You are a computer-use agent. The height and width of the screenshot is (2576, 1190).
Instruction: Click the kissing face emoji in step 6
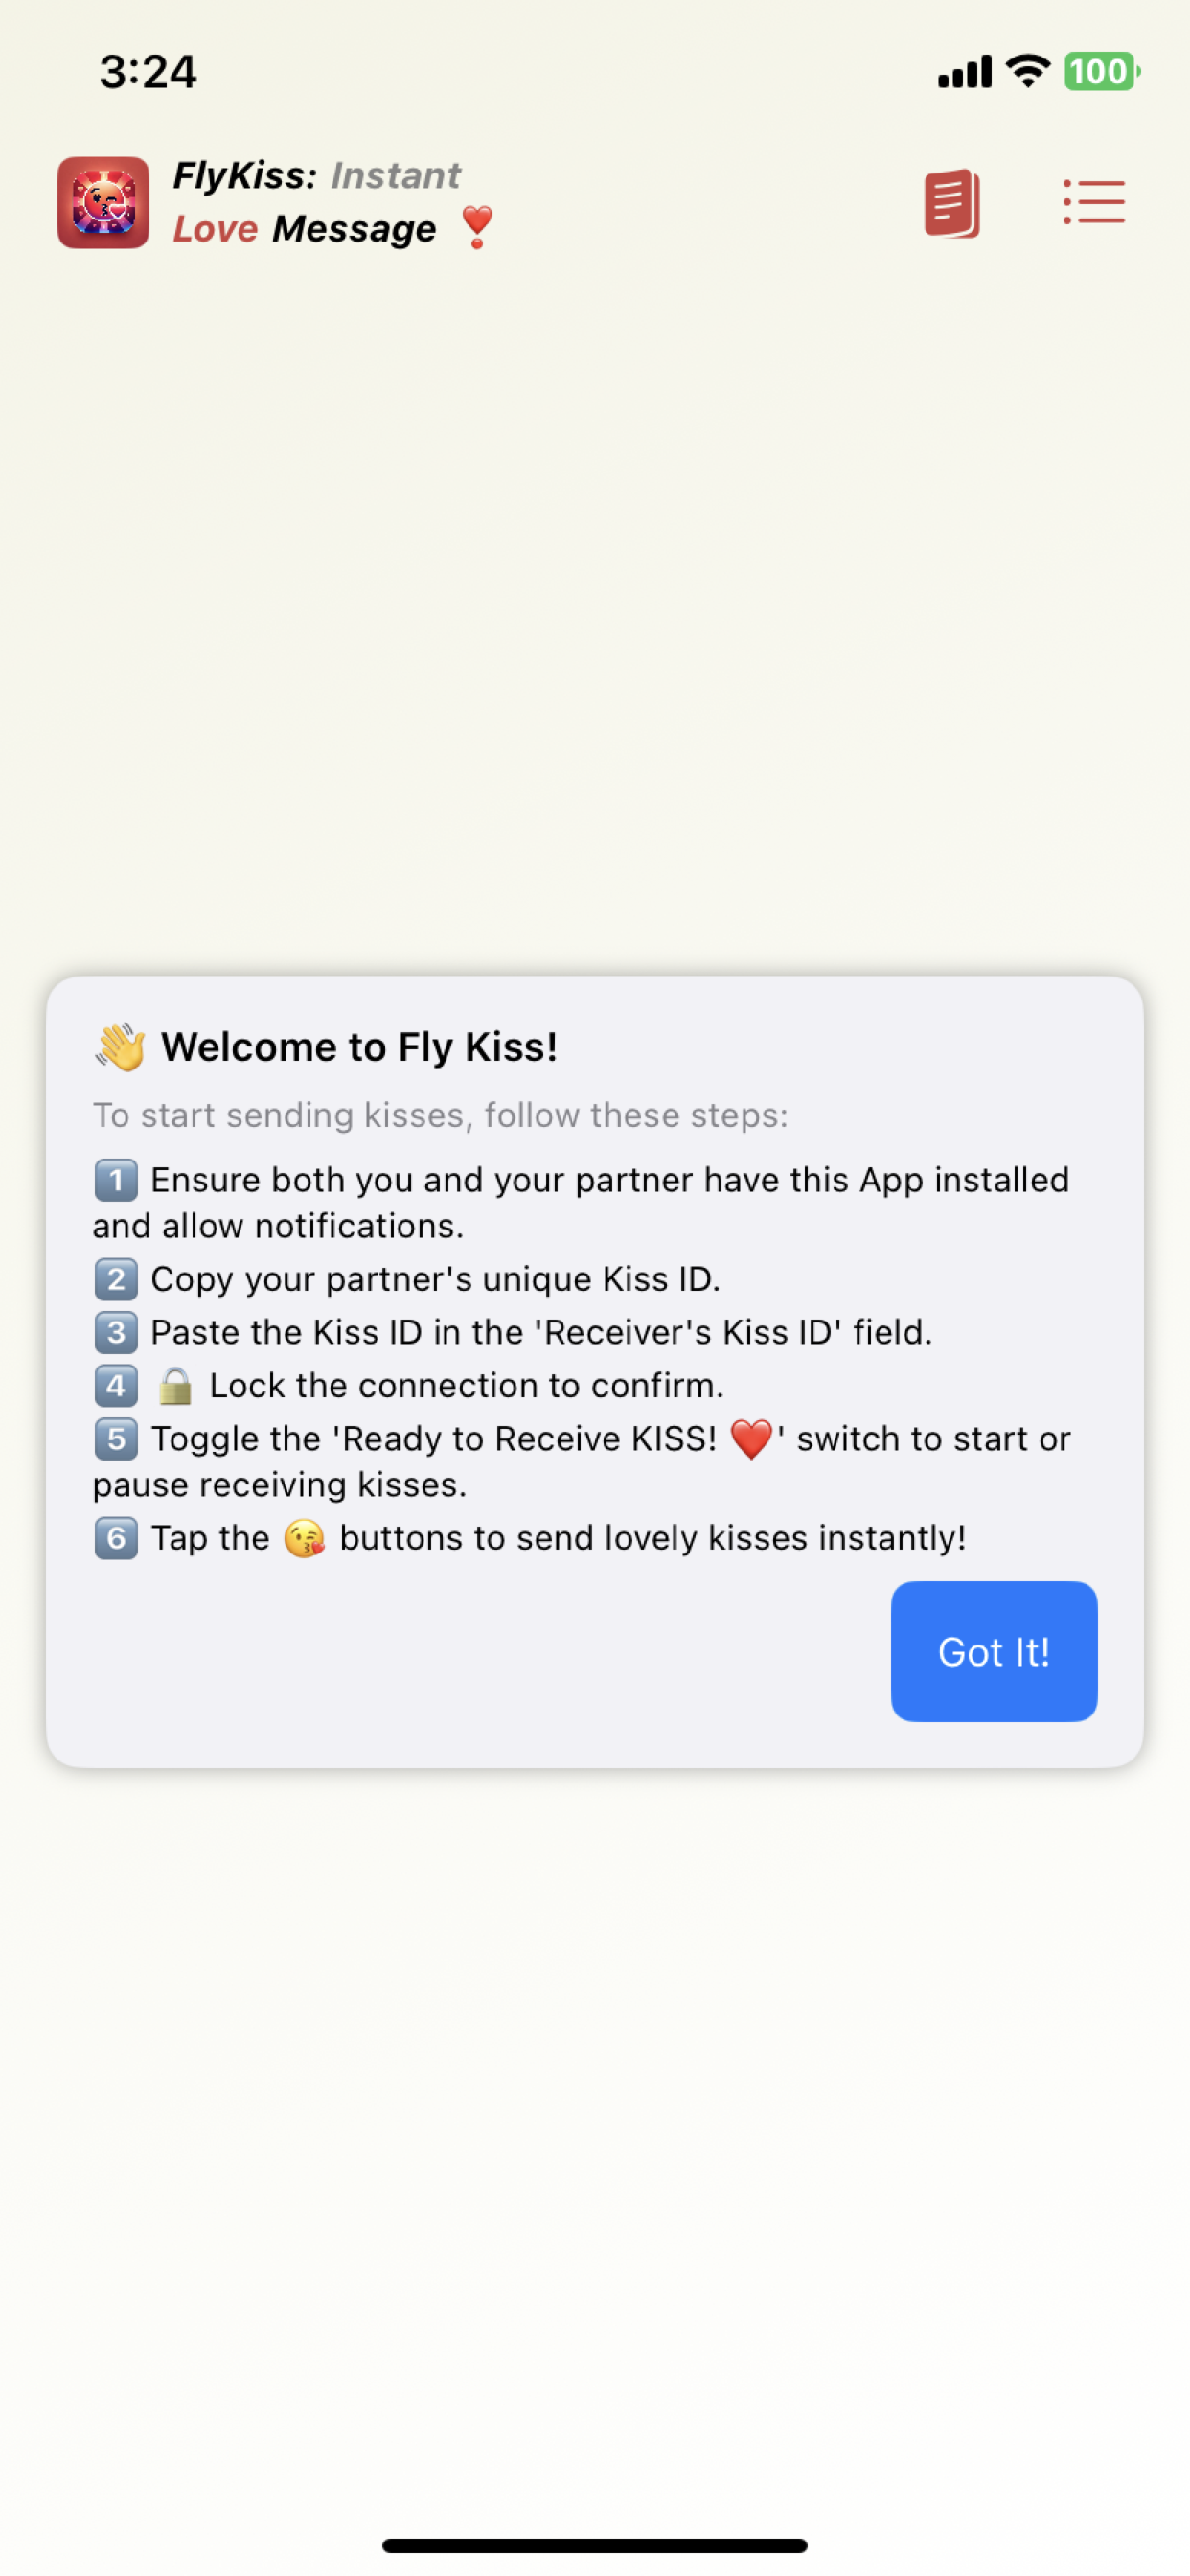click(x=305, y=1537)
